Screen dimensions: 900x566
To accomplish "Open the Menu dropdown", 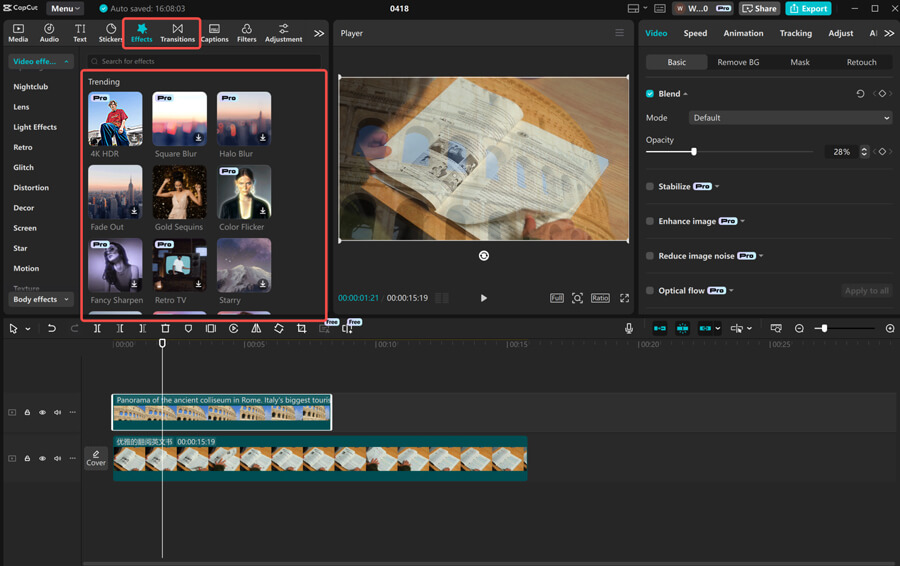I will [x=65, y=8].
